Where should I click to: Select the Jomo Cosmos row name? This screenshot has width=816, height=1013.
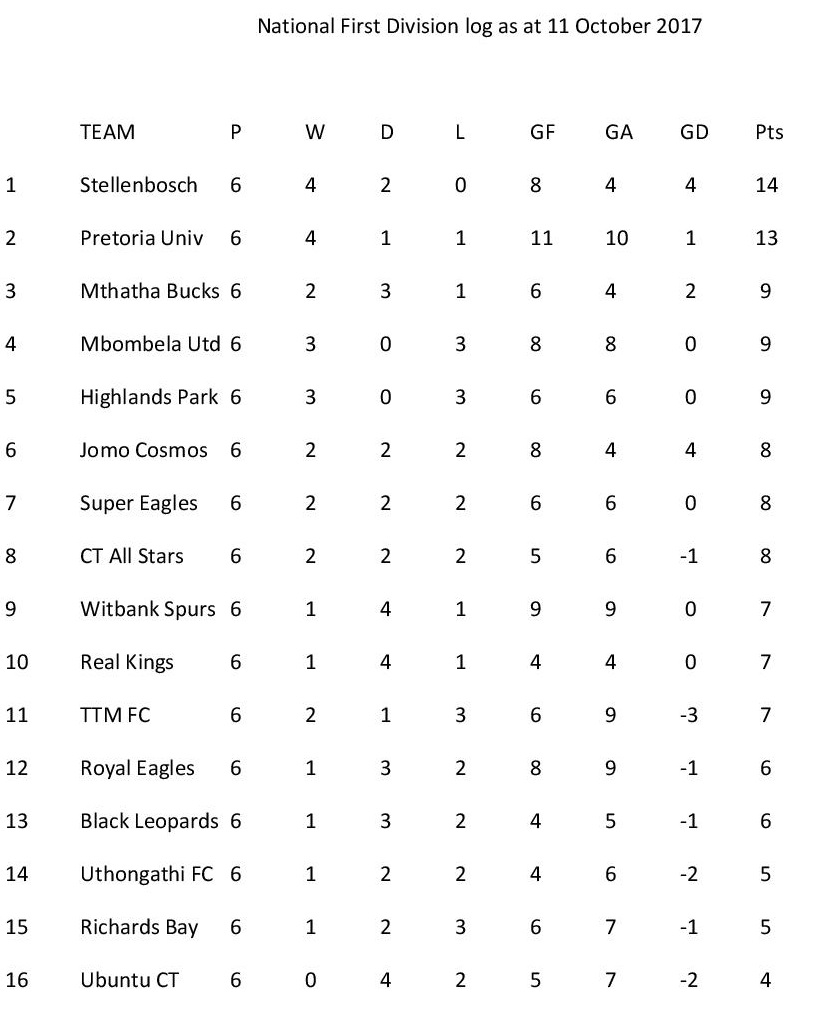tap(144, 450)
